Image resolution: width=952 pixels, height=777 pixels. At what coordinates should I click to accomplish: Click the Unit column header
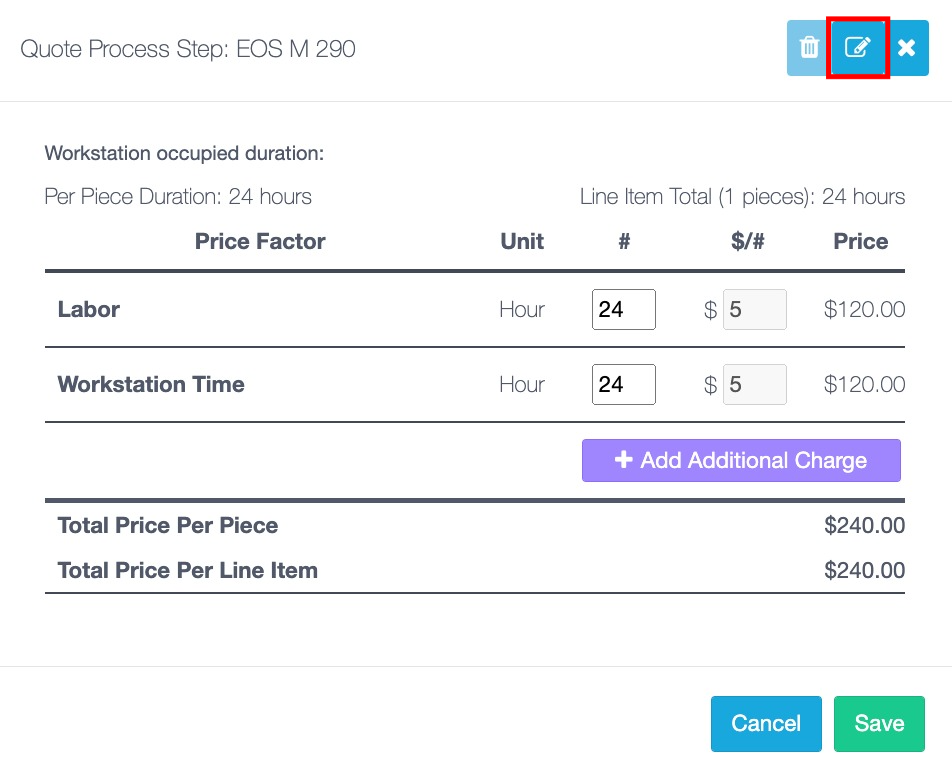pyautogui.click(x=522, y=241)
